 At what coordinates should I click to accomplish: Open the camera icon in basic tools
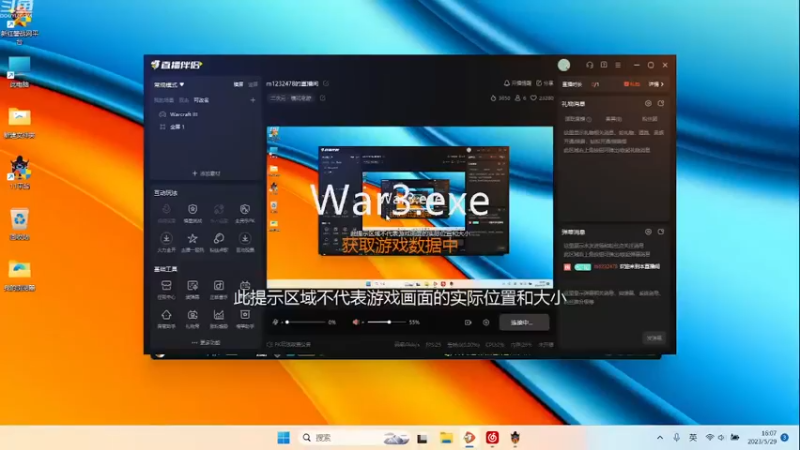tap(192, 315)
